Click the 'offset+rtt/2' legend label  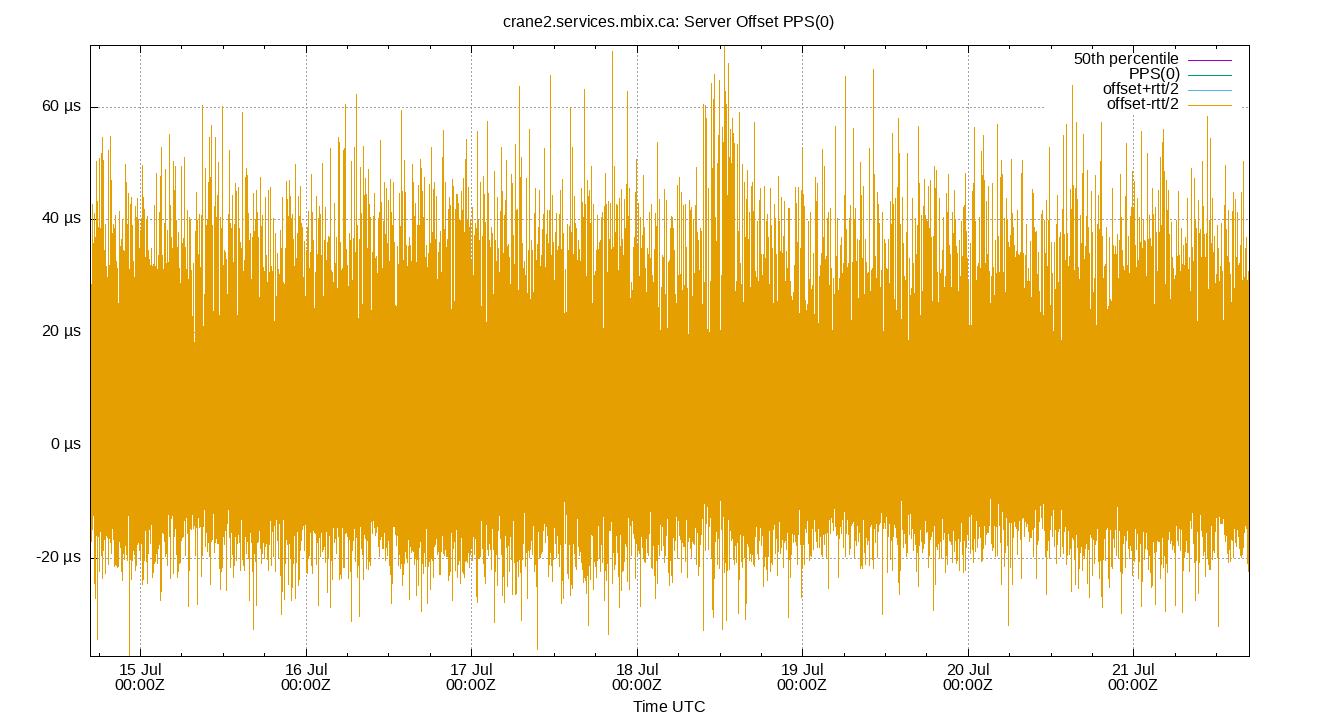coord(1141,89)
